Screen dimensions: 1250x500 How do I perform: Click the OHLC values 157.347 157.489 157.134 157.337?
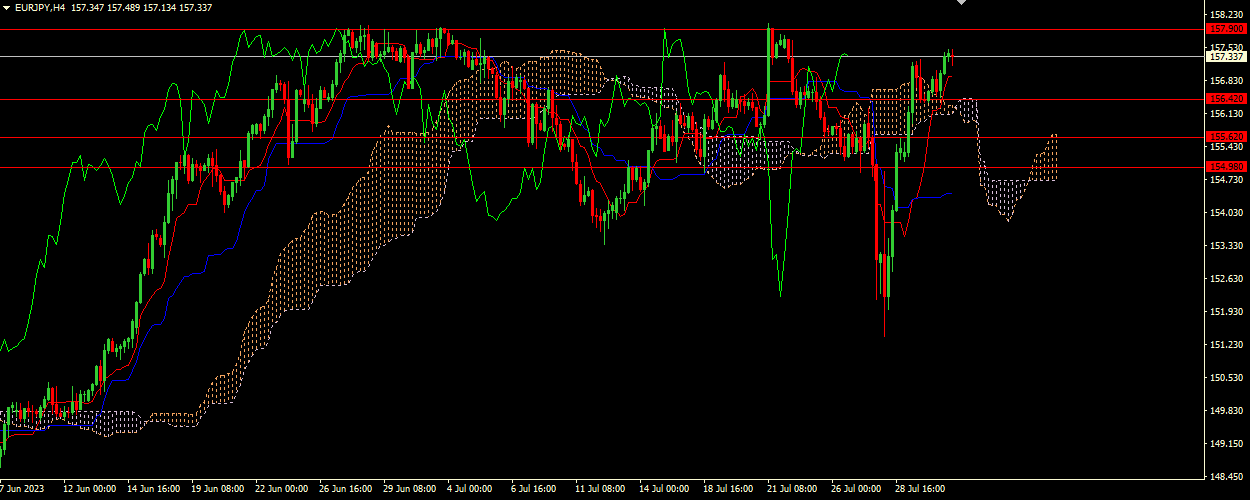pyautogui.click(x=142, y=8)
